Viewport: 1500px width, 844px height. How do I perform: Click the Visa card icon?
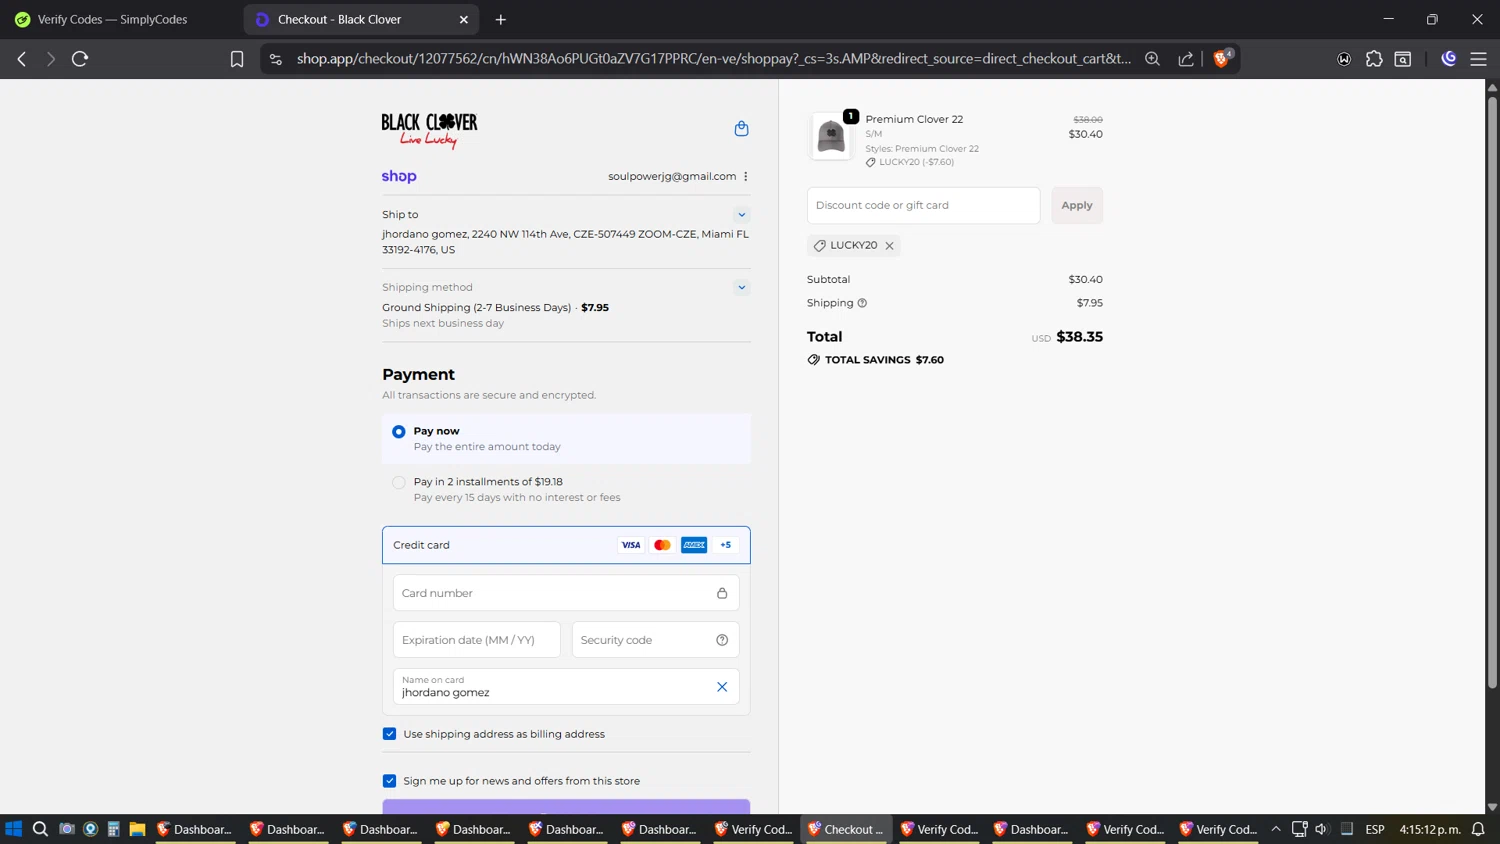pyautogui.click(x=631, y=545)
